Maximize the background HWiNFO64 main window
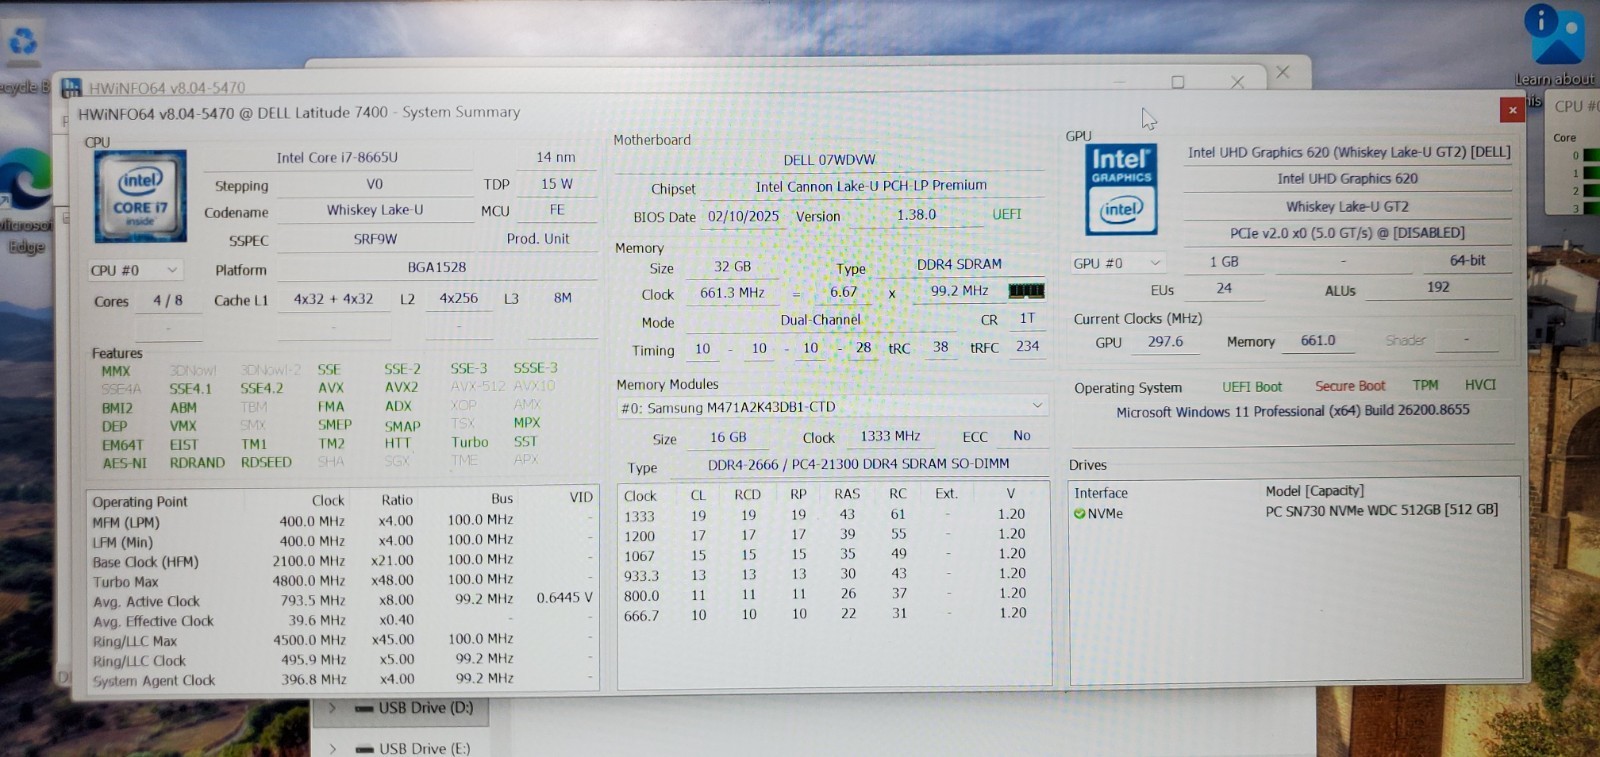Screen dimensions: 1600x757 tap(1178, 82)
